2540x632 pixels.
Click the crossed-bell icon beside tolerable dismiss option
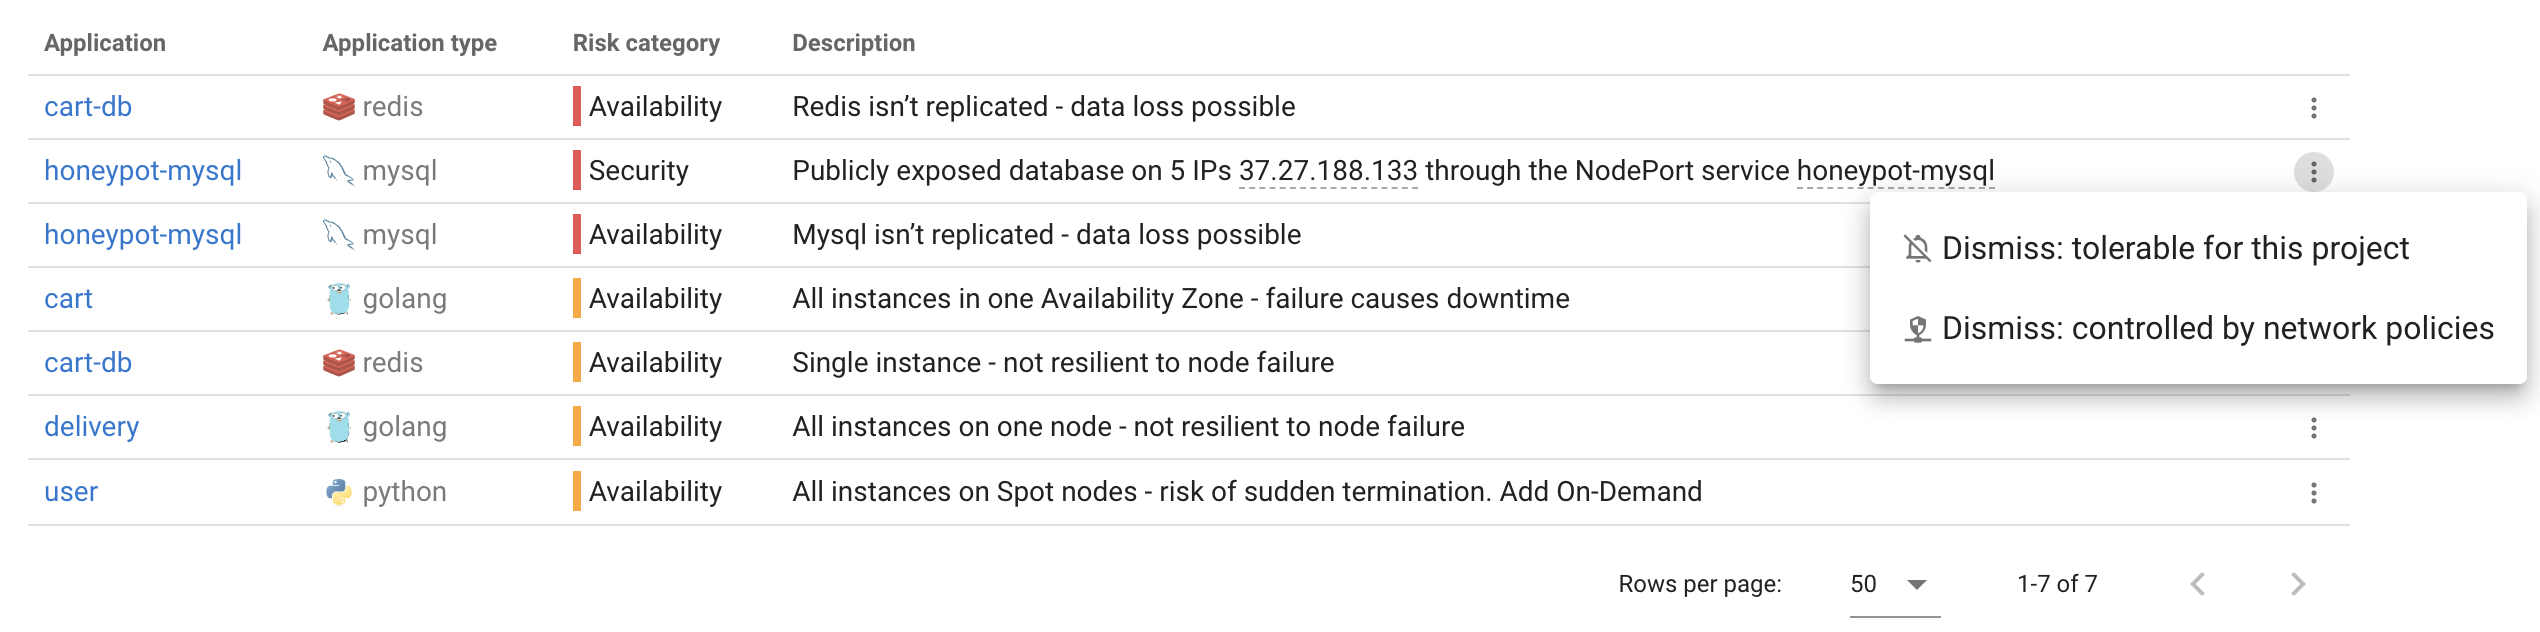(1917, 248)
